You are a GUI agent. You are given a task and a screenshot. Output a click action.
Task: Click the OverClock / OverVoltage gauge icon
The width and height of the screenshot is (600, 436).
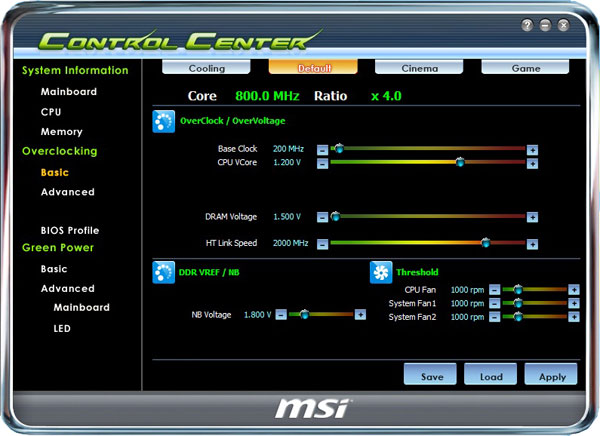pyautogui.click(x=164, y=121)
